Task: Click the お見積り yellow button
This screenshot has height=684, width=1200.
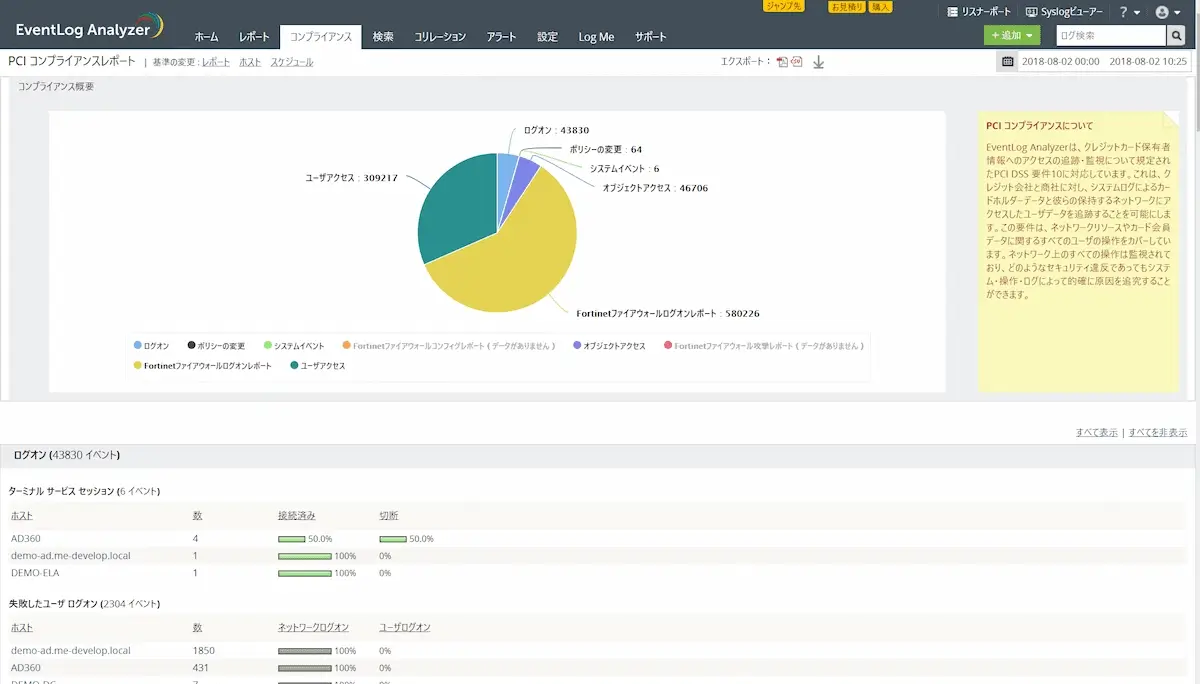Action: click(847, 6)
